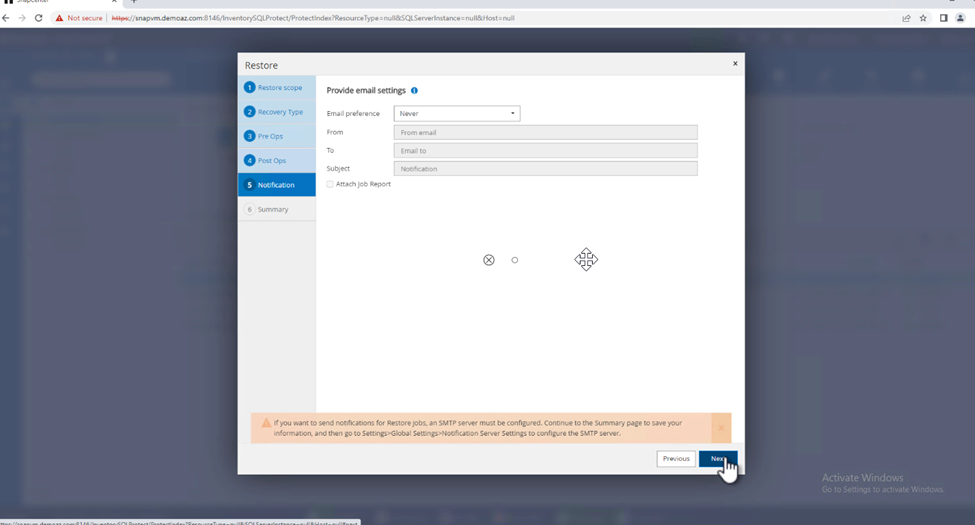Open the Post Ops step

pos(277,160)
